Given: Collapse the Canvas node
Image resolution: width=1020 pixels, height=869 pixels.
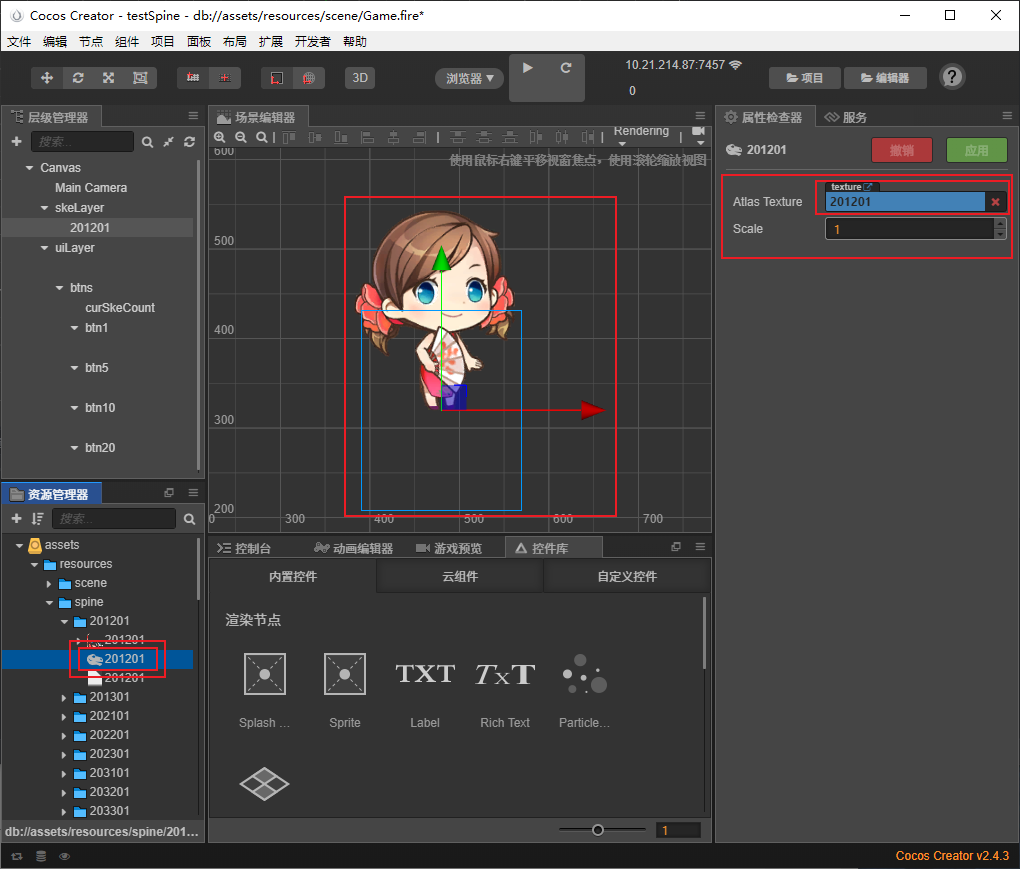Looking at the screenshot, I should [x=29, y=168].
